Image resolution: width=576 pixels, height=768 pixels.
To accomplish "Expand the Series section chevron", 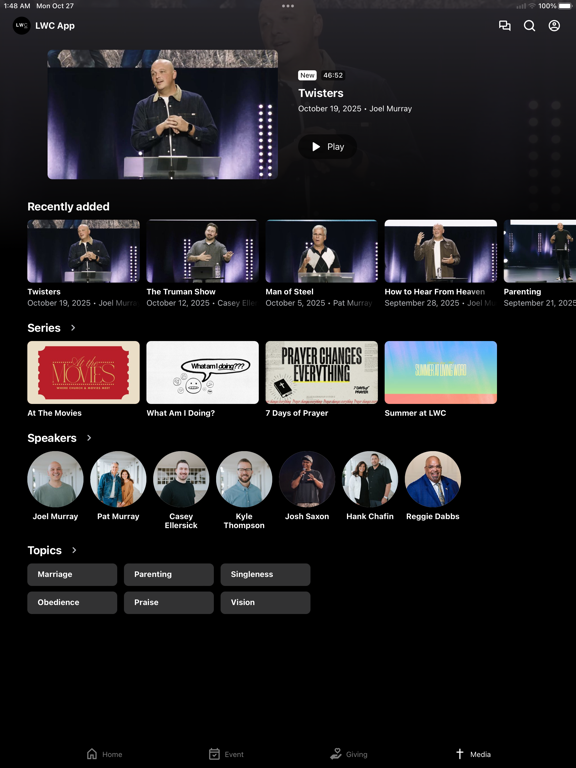I will point(73,328).
